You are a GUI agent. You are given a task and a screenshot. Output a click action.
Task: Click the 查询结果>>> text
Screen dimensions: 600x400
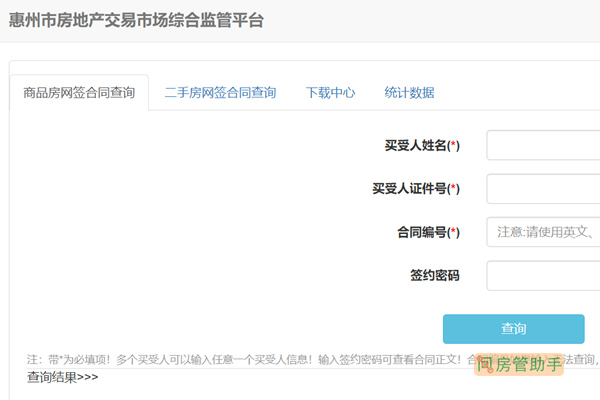tap(62, 377)
